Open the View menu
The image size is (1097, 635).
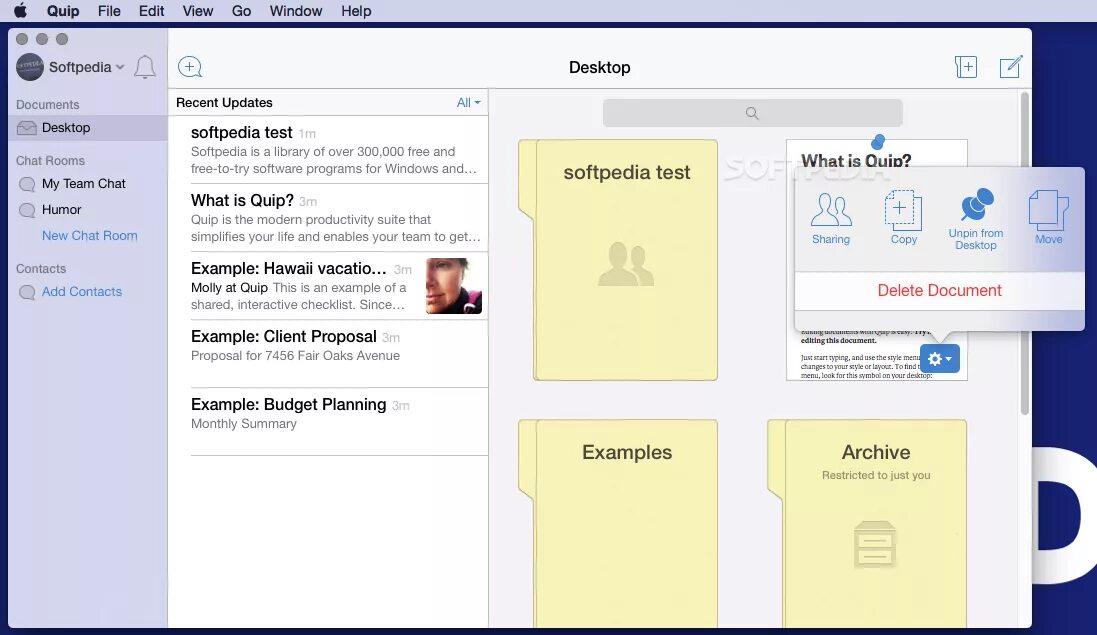click(198, 11)
